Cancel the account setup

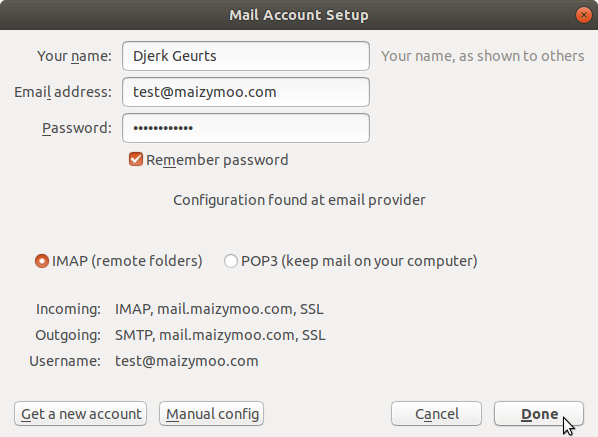click(436, 414)
